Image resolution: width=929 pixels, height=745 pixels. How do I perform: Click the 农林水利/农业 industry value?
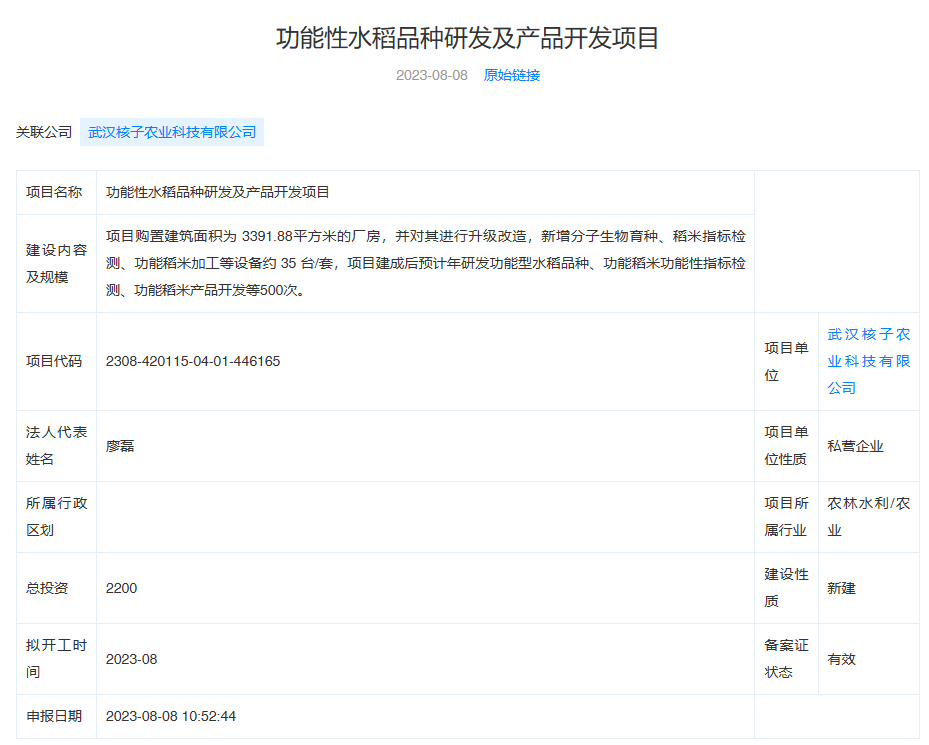868,517
